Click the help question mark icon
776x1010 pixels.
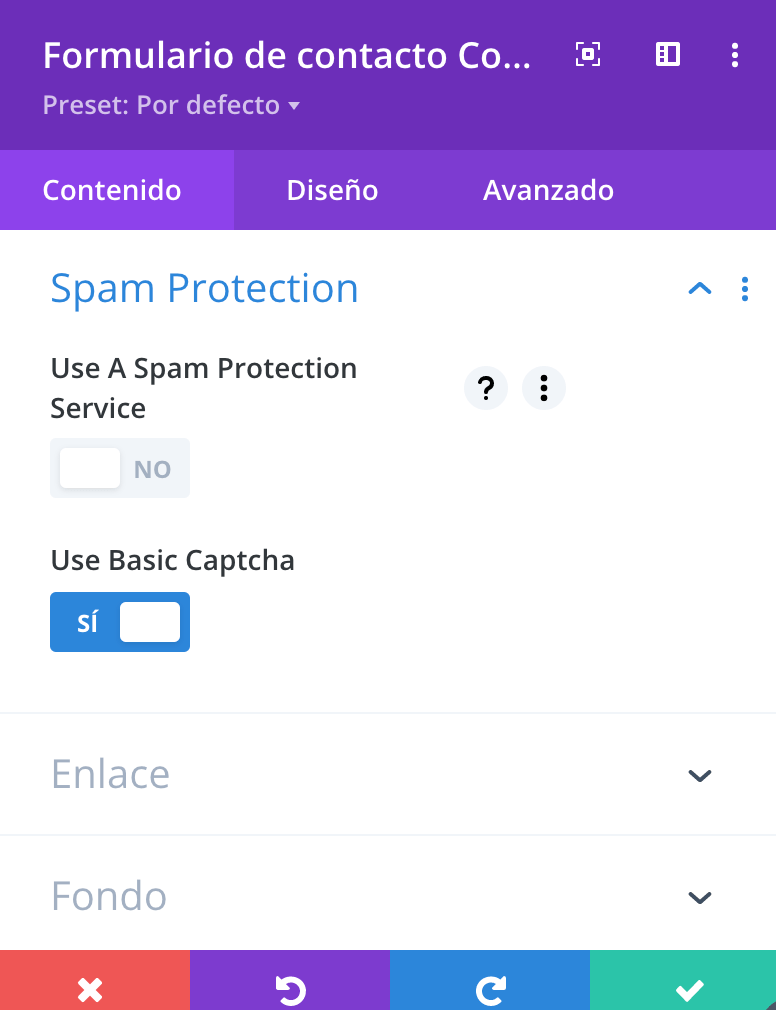click(486, 388)
